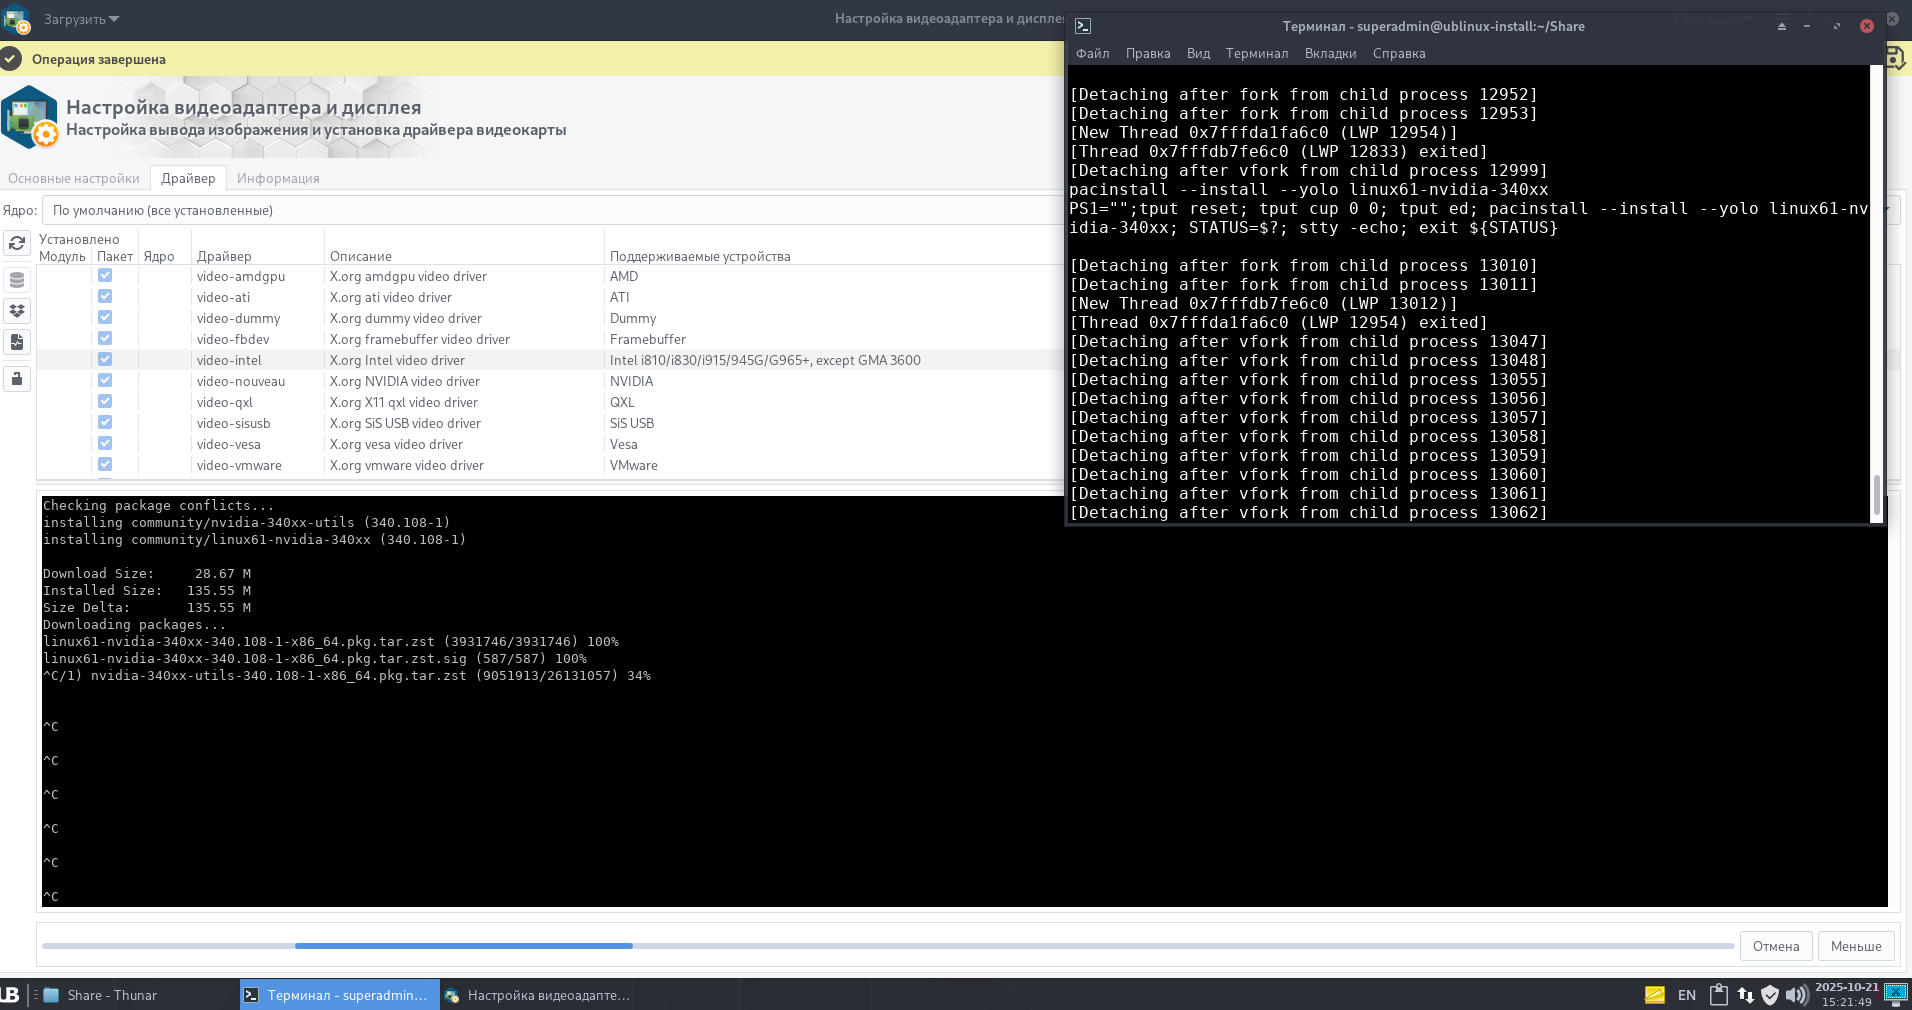Toggle the video-vmware package checkbox
Screen dimensions: 1912x1010
pos(105,465)
